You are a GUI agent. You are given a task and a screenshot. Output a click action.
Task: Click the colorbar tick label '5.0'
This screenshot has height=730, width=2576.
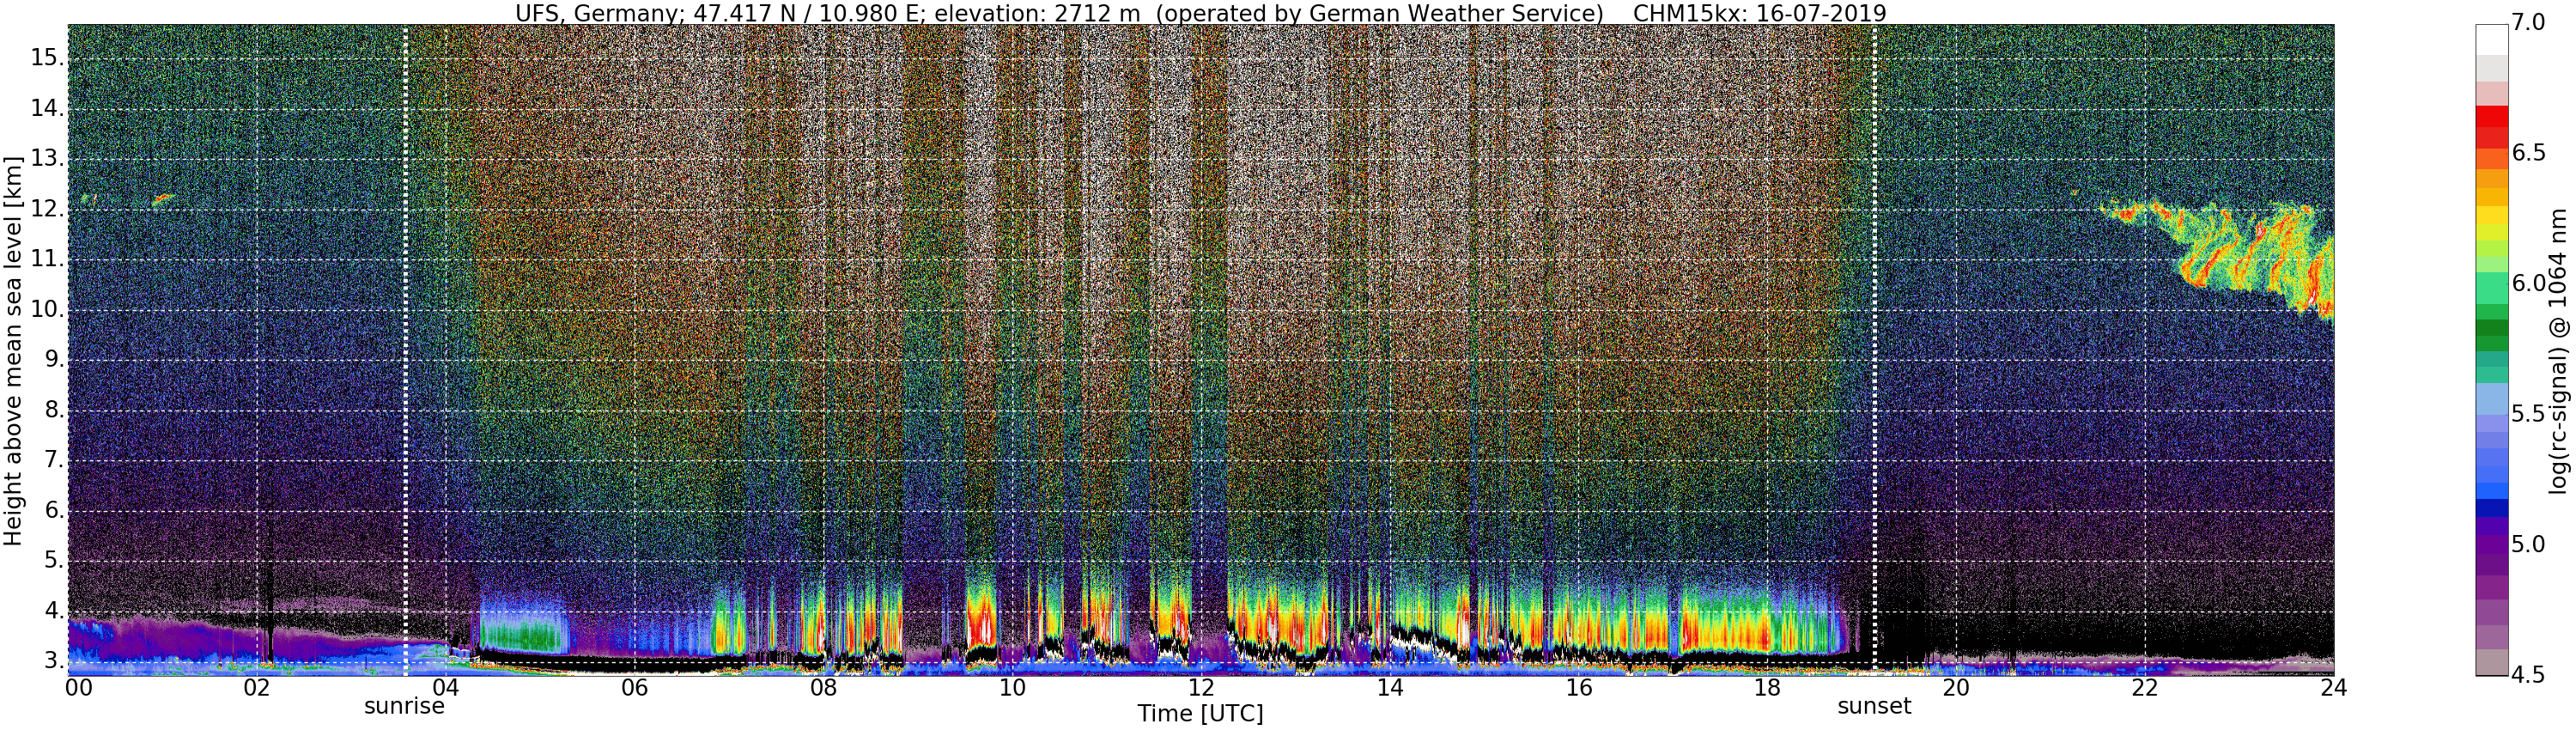click(2528, 545)
